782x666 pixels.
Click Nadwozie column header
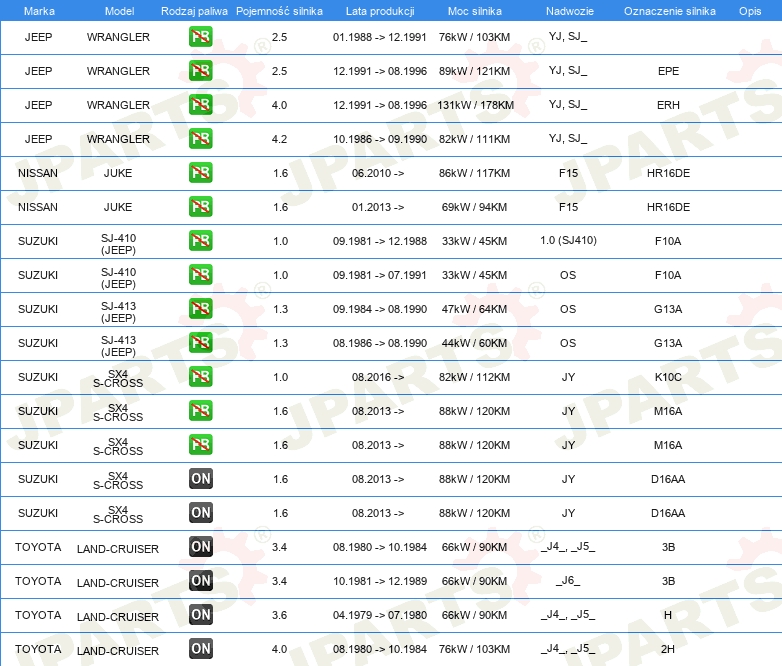tap(570, 11)
